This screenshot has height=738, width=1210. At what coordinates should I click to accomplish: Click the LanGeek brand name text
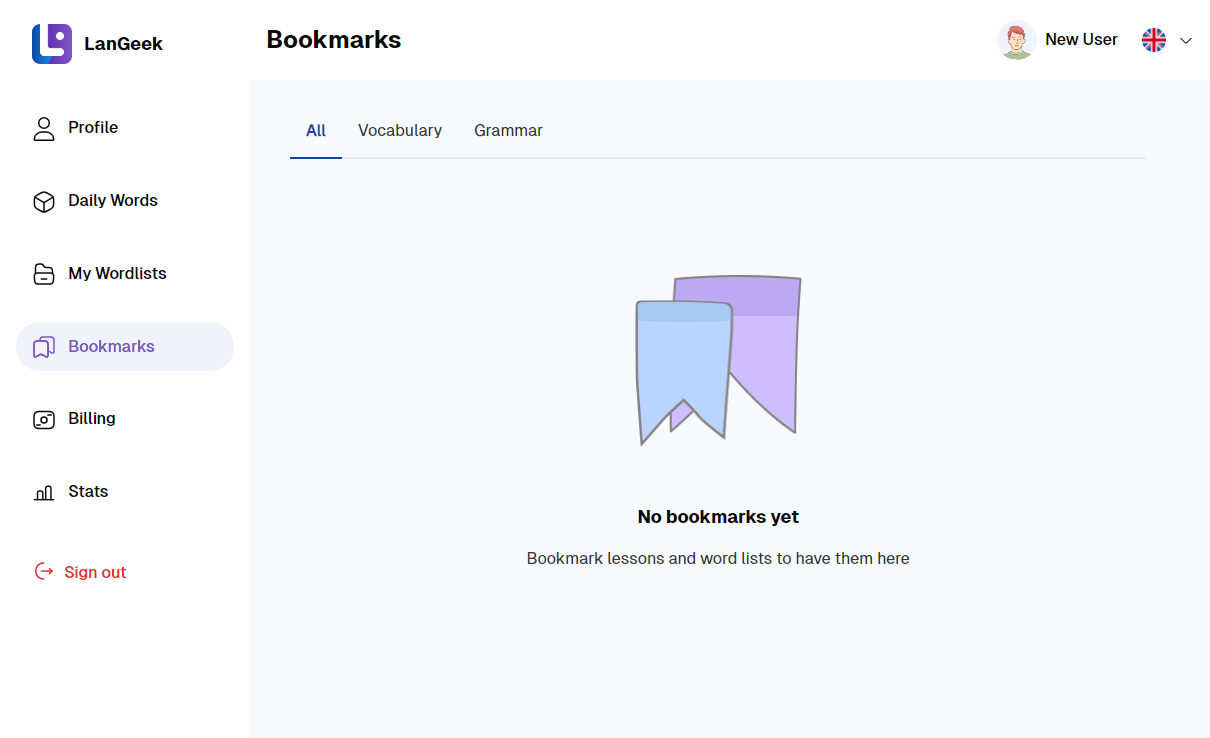(x=123, y=43)
